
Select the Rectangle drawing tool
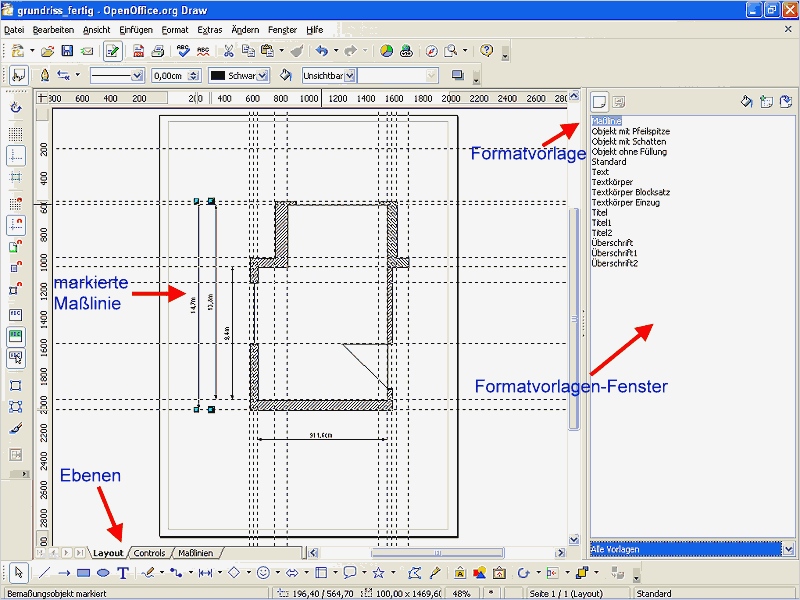[x=83, y=573]
